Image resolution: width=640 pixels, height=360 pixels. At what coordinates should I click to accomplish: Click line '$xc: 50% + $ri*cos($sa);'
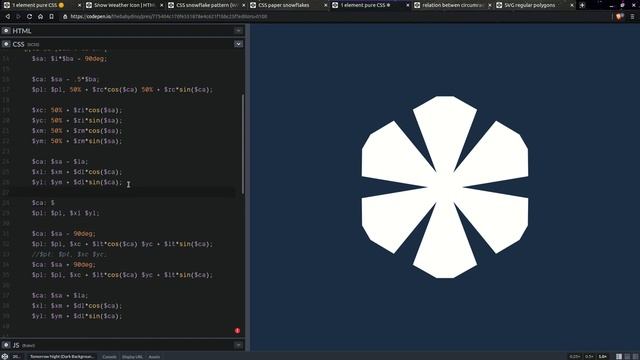point(77,110)
